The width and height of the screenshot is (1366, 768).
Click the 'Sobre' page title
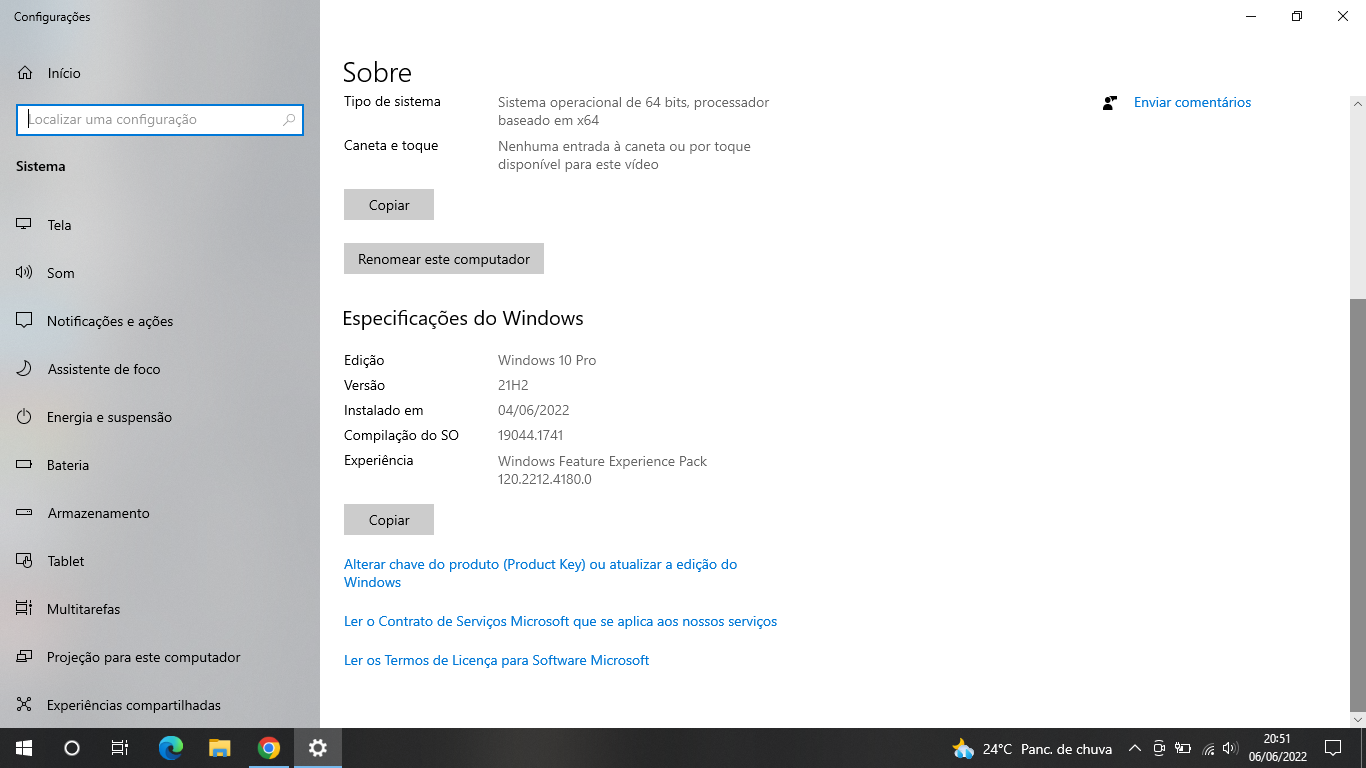pos(377,72)
